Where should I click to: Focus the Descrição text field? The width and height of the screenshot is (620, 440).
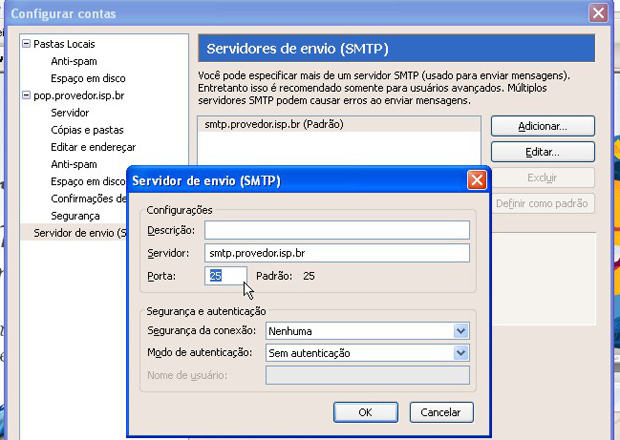coord(337,231)
